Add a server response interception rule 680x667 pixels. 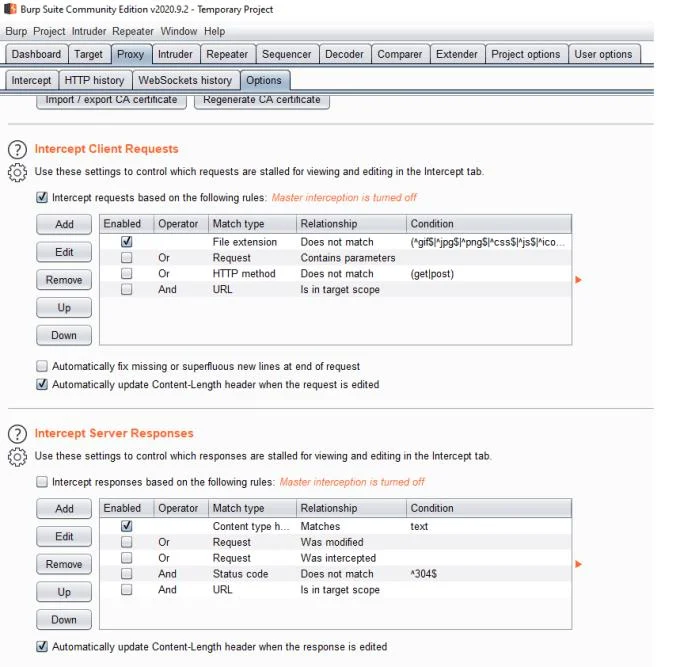[64, 509]
